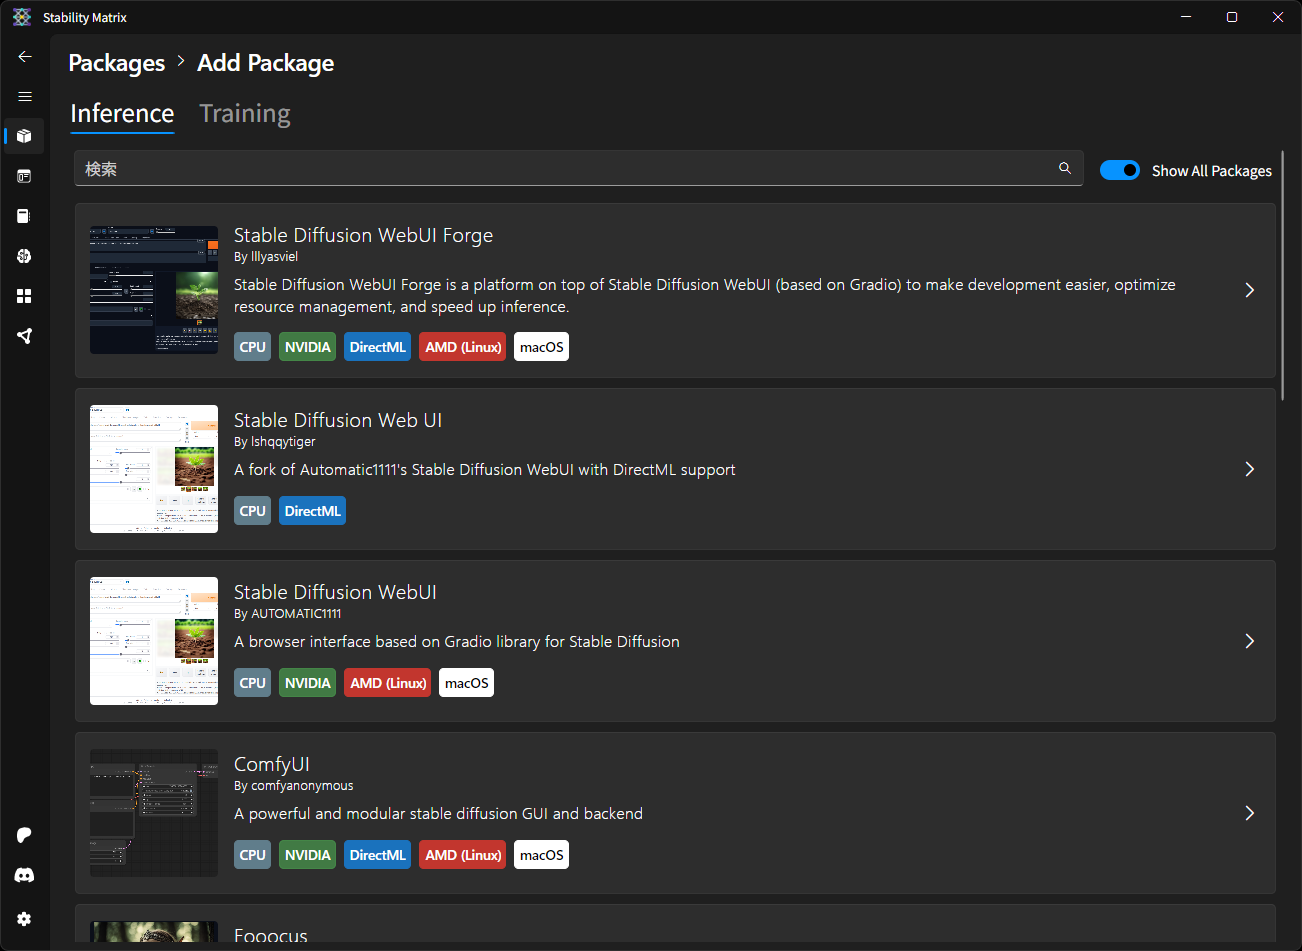Click the 'A browser interface based on Gradio' description

point(457,642)
